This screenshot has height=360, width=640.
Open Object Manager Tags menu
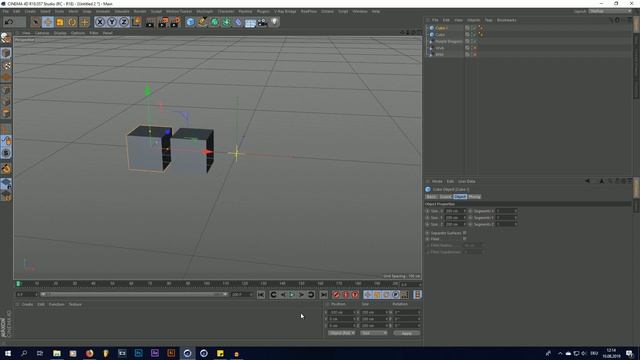click(x=489, y=20)
